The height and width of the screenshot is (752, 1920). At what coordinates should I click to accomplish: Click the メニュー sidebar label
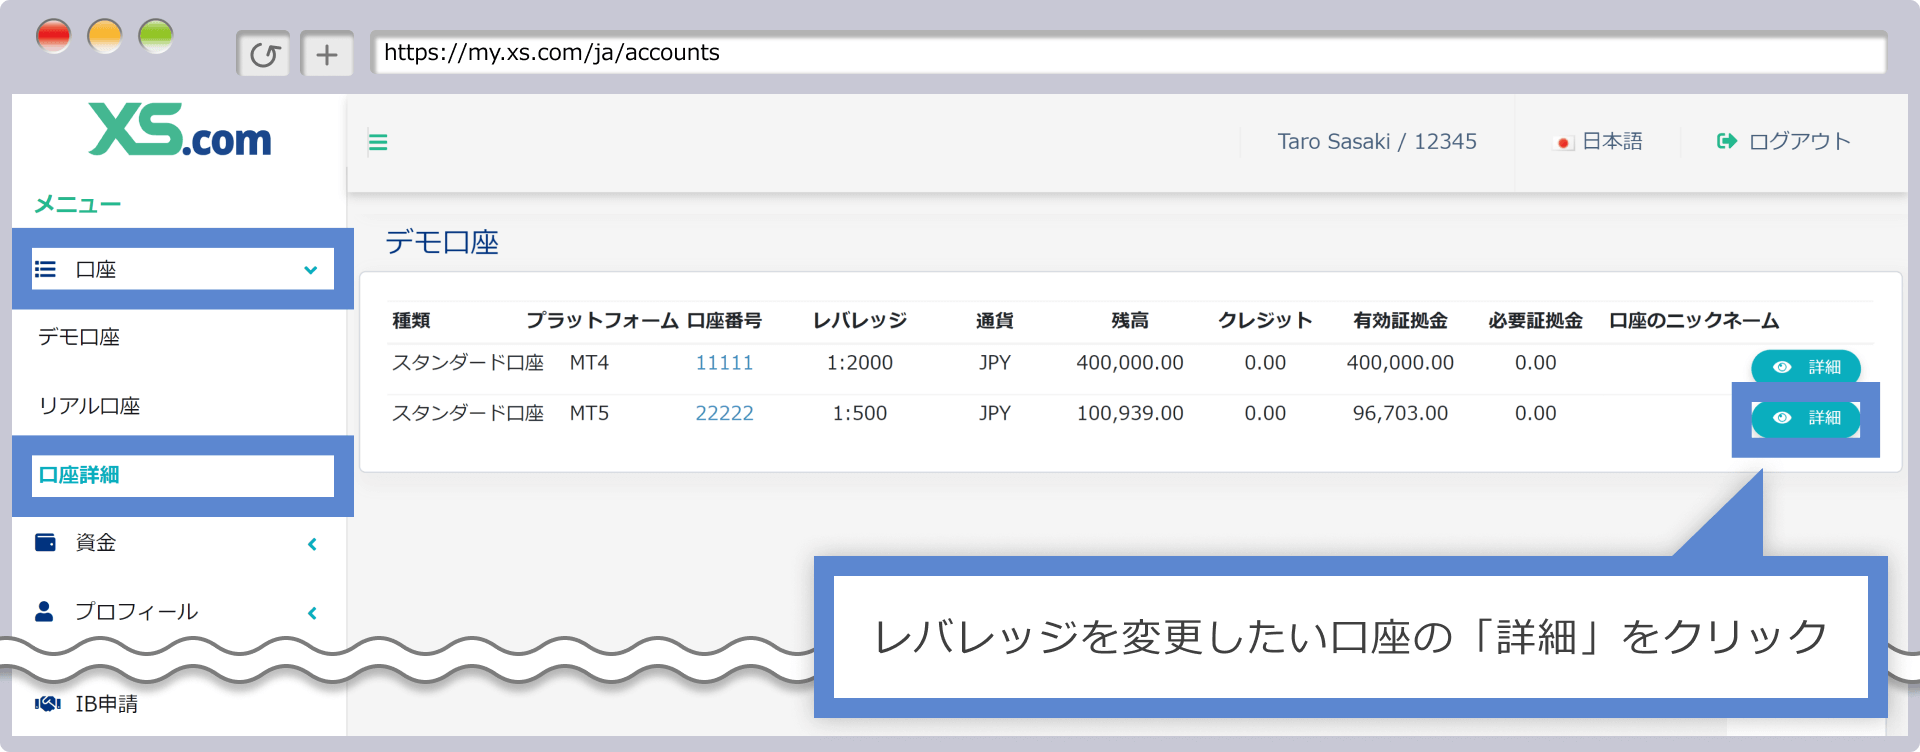pos(78,204)
